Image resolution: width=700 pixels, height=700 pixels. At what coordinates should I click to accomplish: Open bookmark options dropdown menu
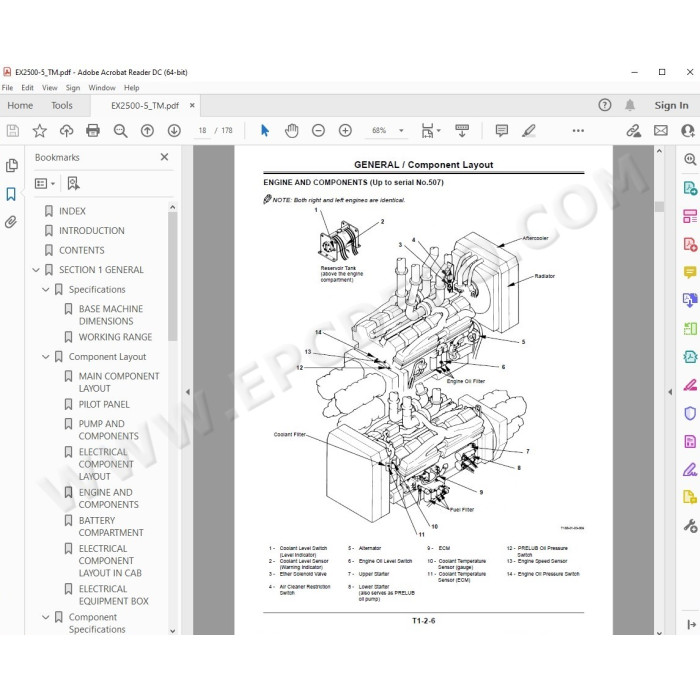point(45,183)
